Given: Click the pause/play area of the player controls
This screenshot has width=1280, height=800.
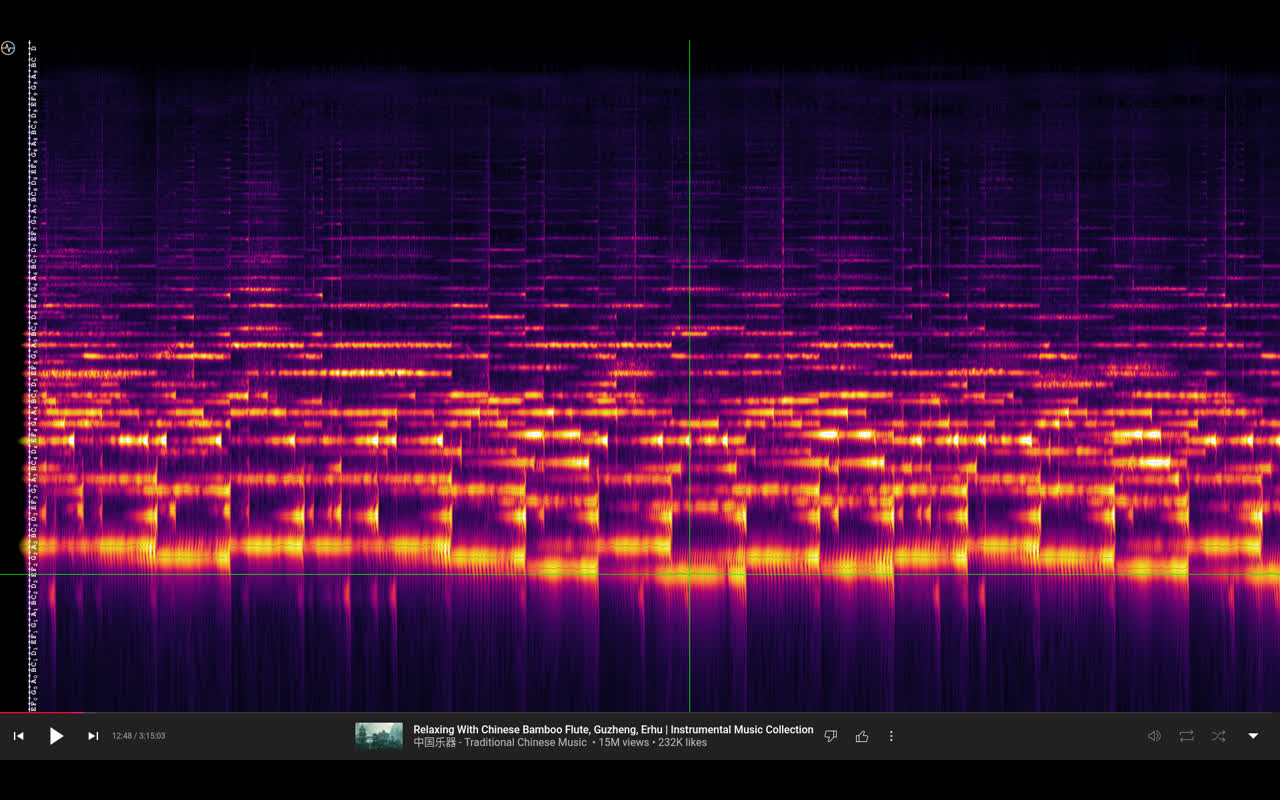Looking at the screenshot, I should tap(56, 736).
